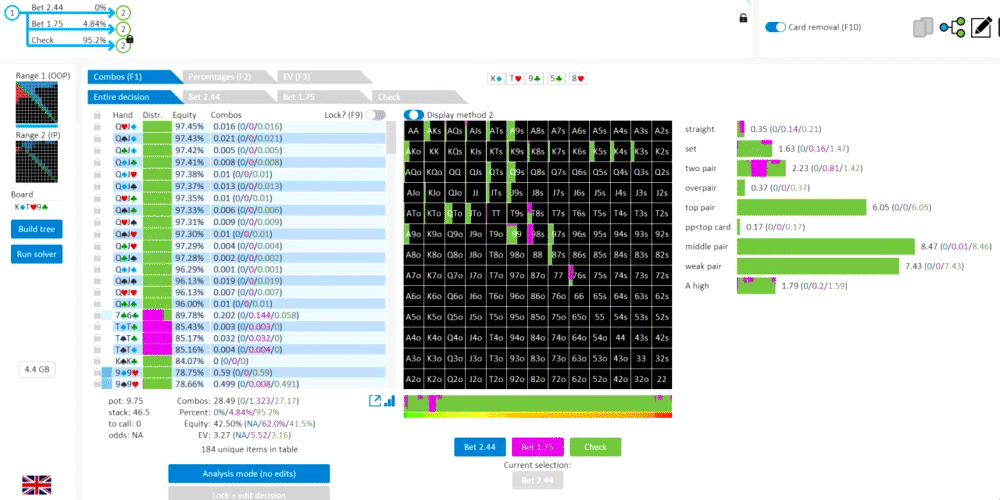Select the magenta Bet 1.75 action button
The image size is (1000, 500).
click(538, 447)
